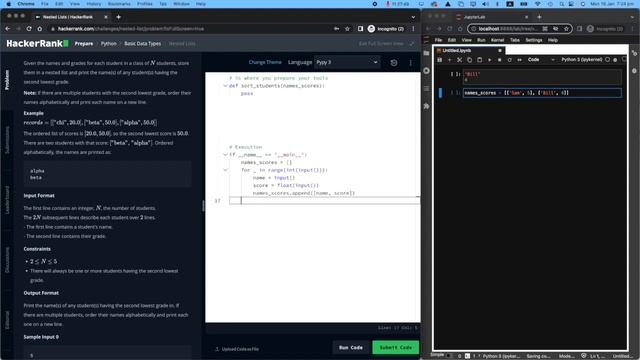
Task: Open JupyterLab File menu
Action: 438,40
